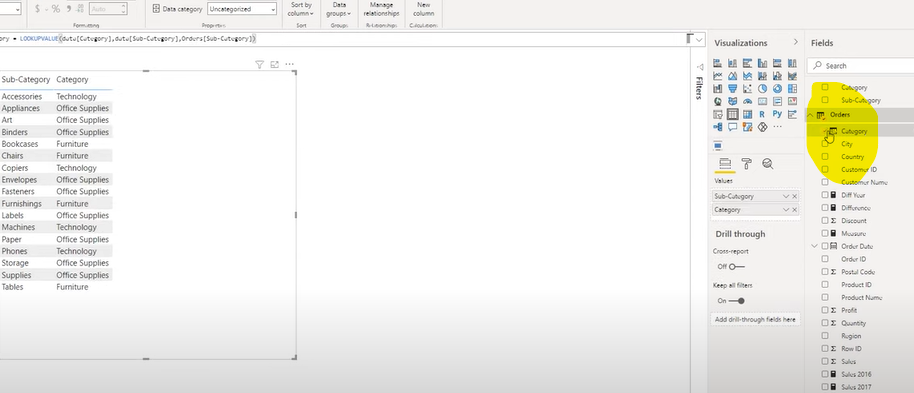Select the Table visual icon
Viewport: 914px width, 393px height.
(733, 114)
